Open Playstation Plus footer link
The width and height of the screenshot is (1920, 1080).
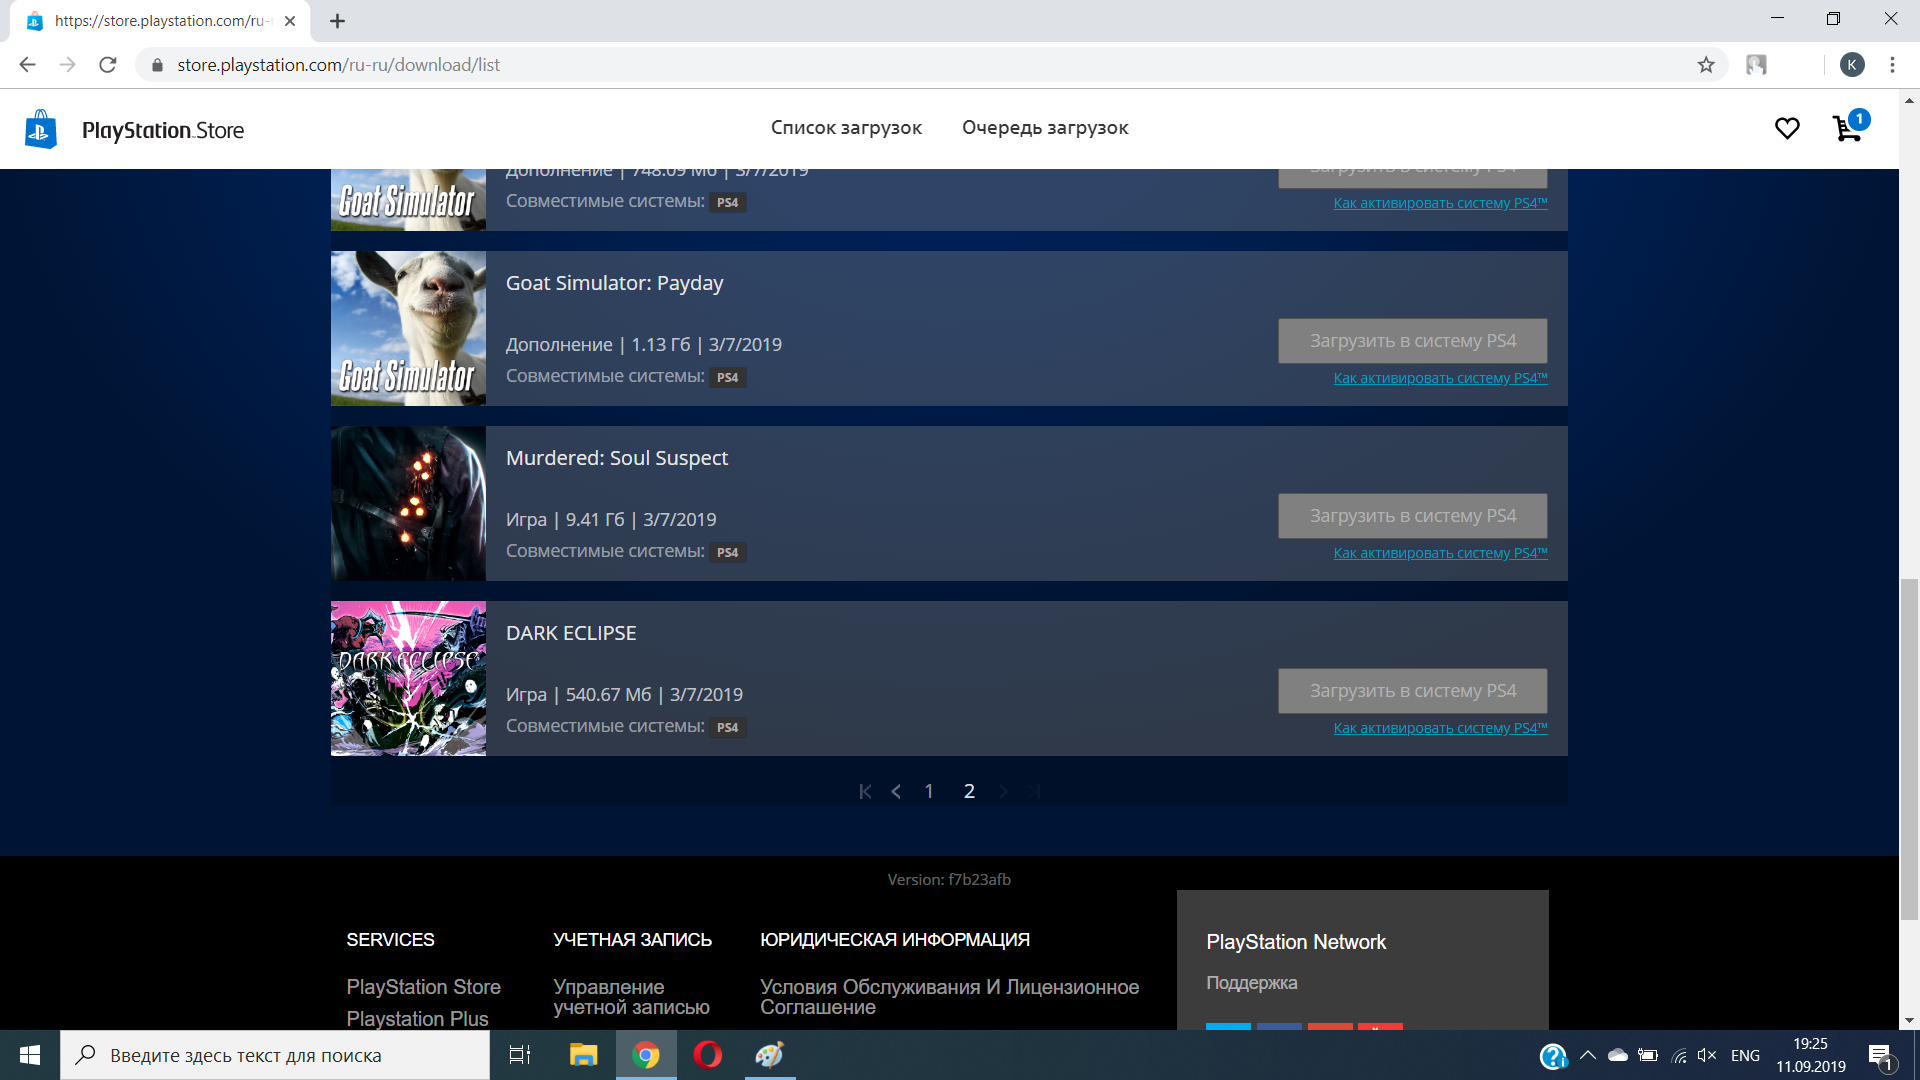point(417,1018)
